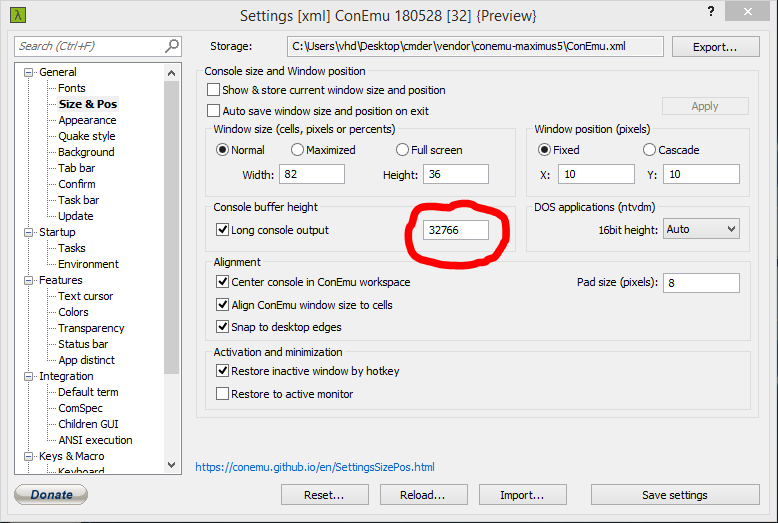Screen dimensions: 778x523
Task: Open the SettingsSizePos.html help link
Action: pos(315,467)
